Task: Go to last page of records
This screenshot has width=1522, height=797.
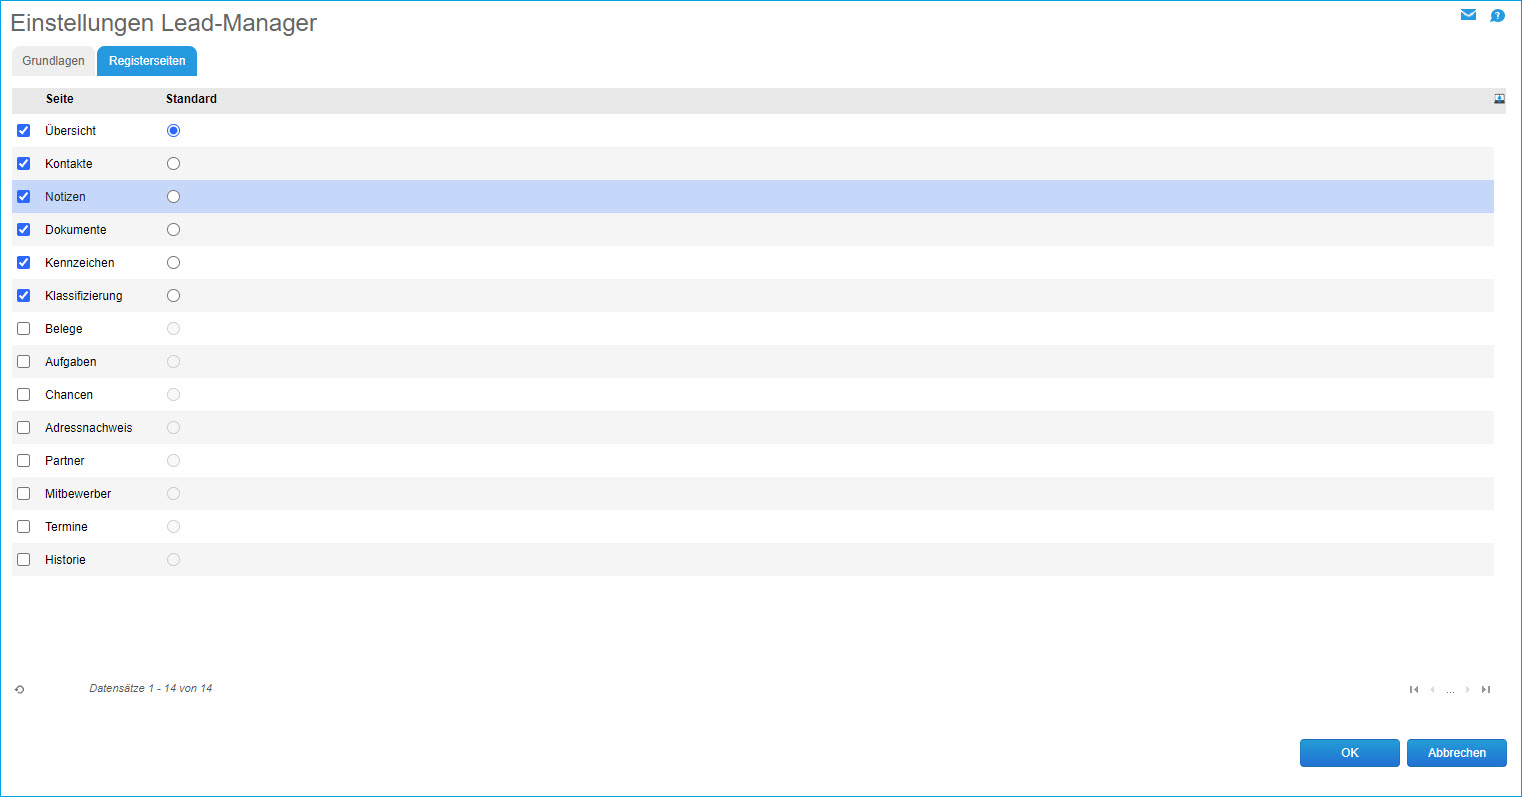Action: tap(1486, 689)
